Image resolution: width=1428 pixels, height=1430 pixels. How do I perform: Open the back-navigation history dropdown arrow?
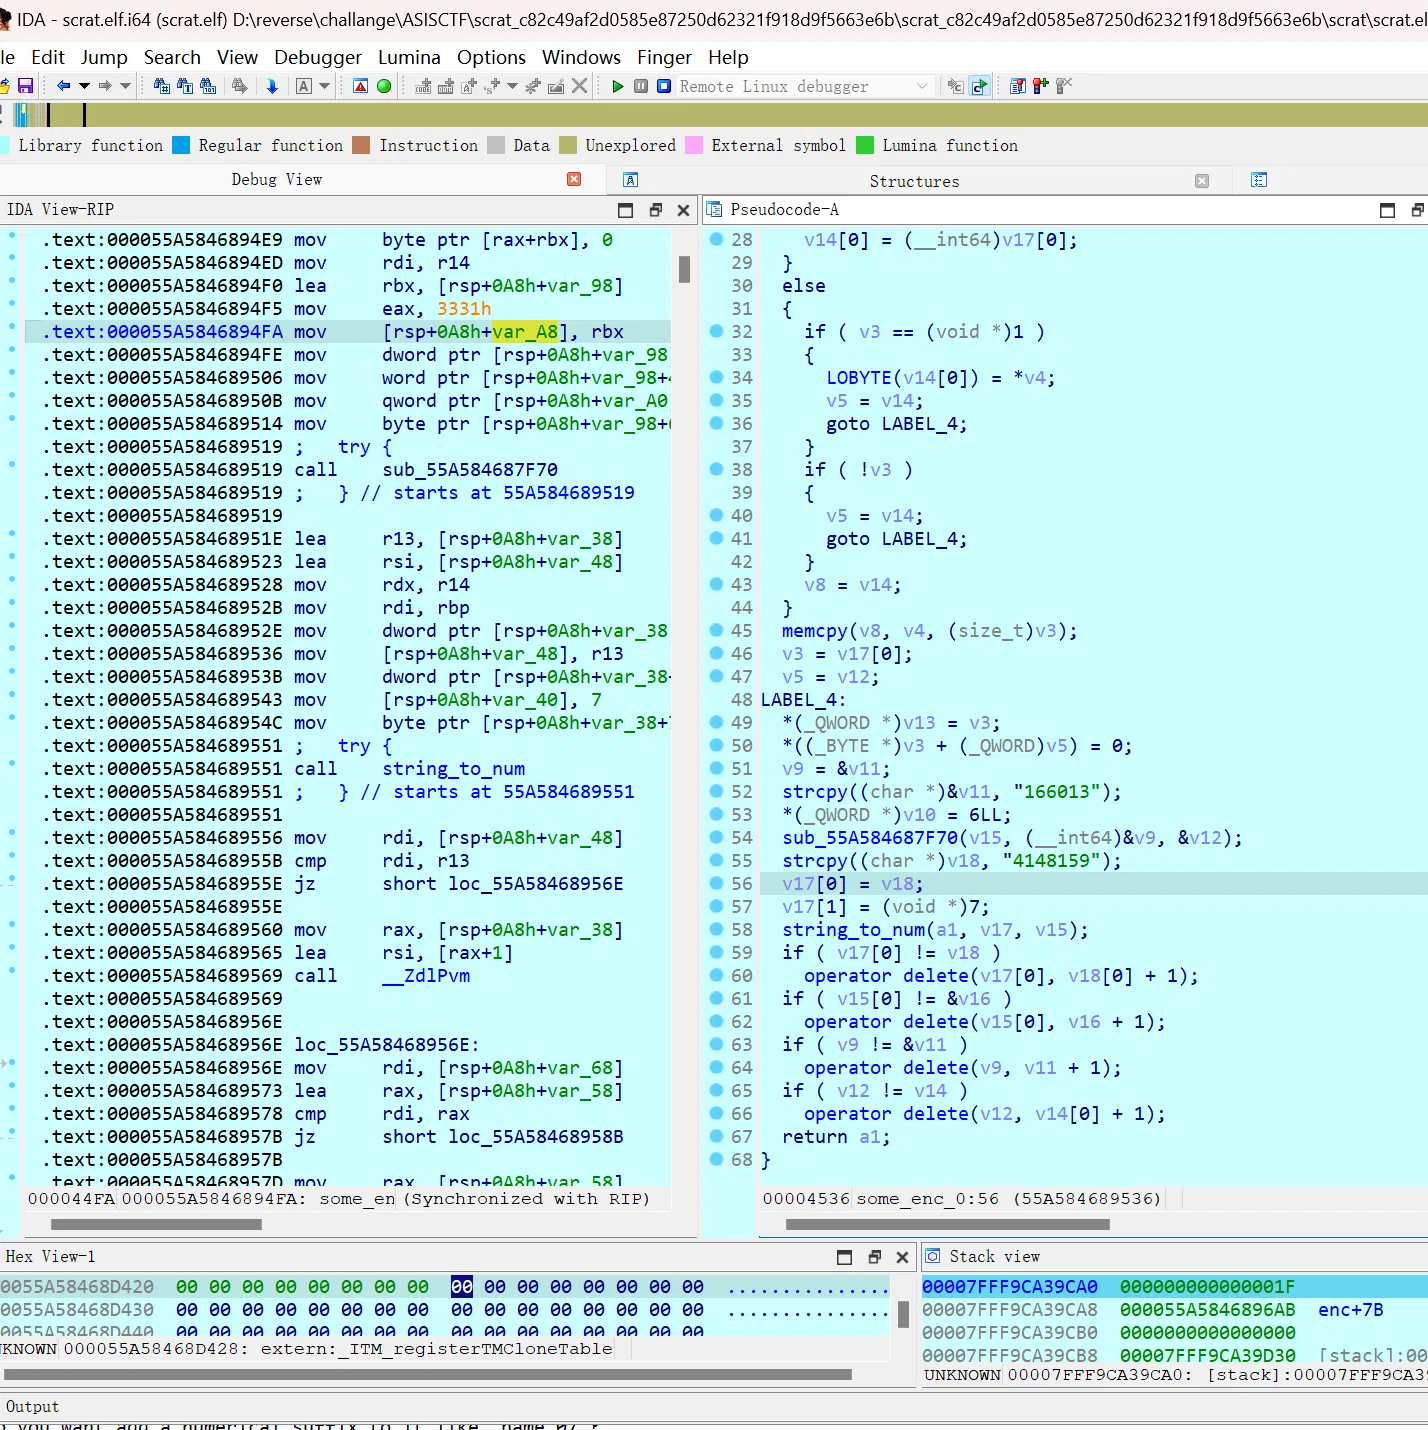tap(84, 86)
